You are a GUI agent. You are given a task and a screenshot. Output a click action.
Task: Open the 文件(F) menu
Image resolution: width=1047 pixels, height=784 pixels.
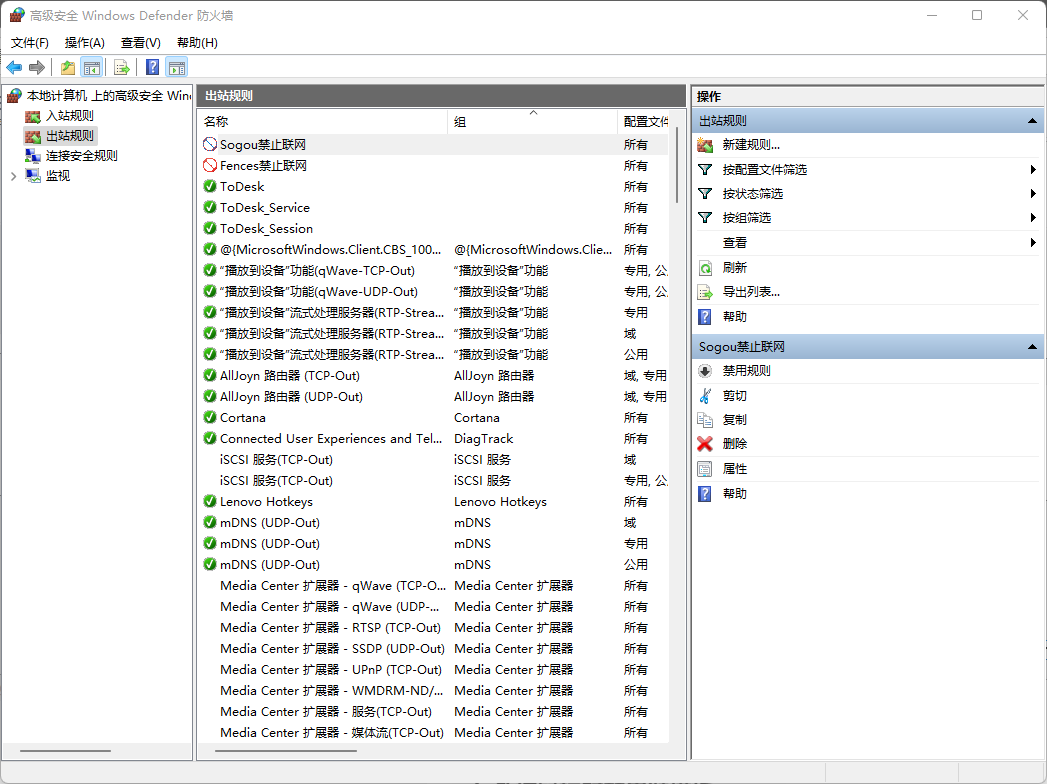coord(29,43)
